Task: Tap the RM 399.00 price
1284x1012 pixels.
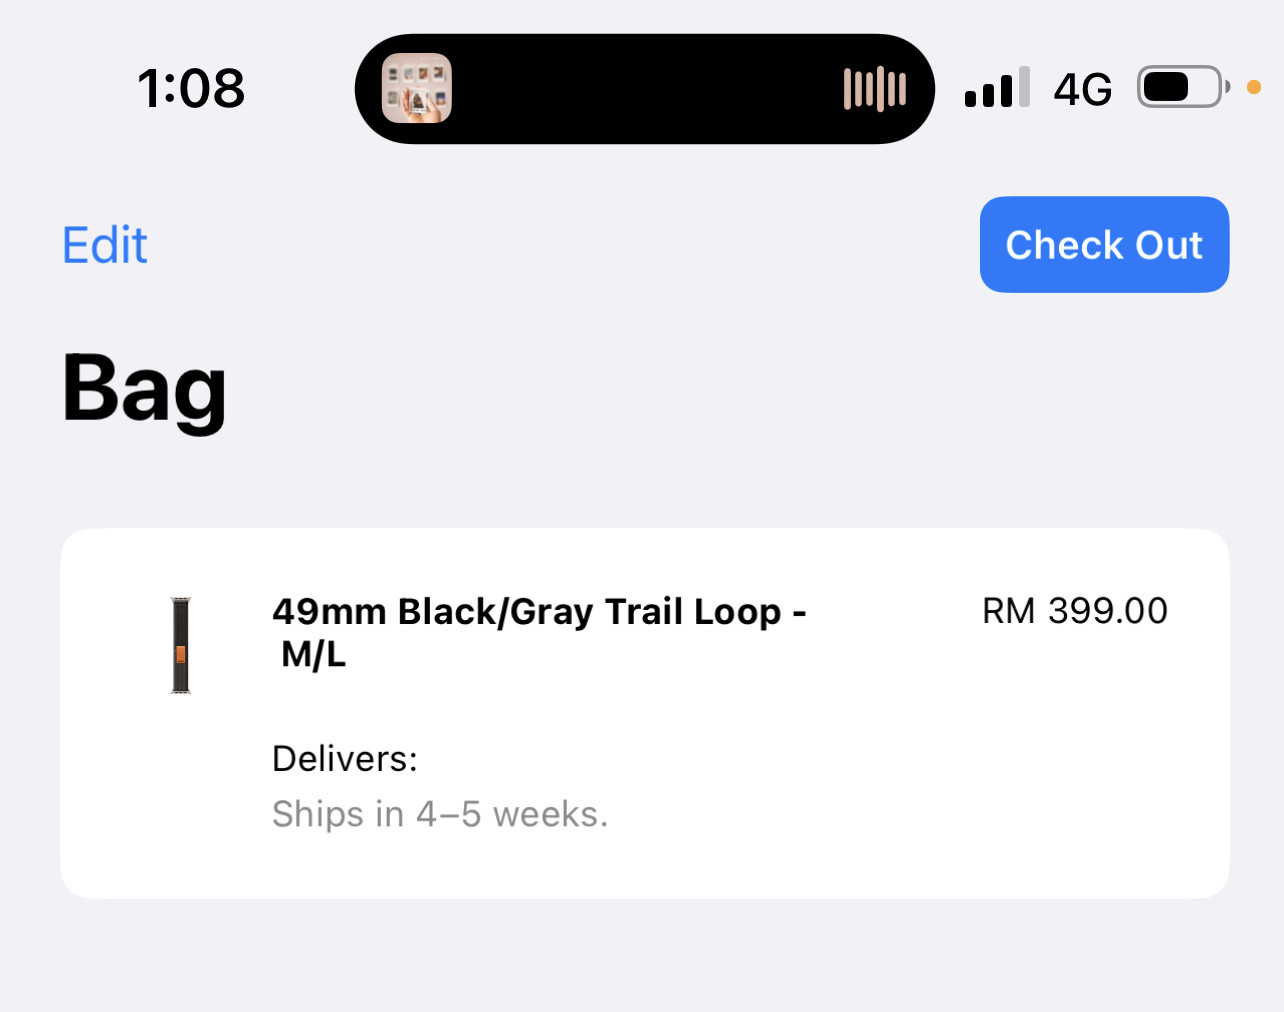Action: coord(1075,611)
